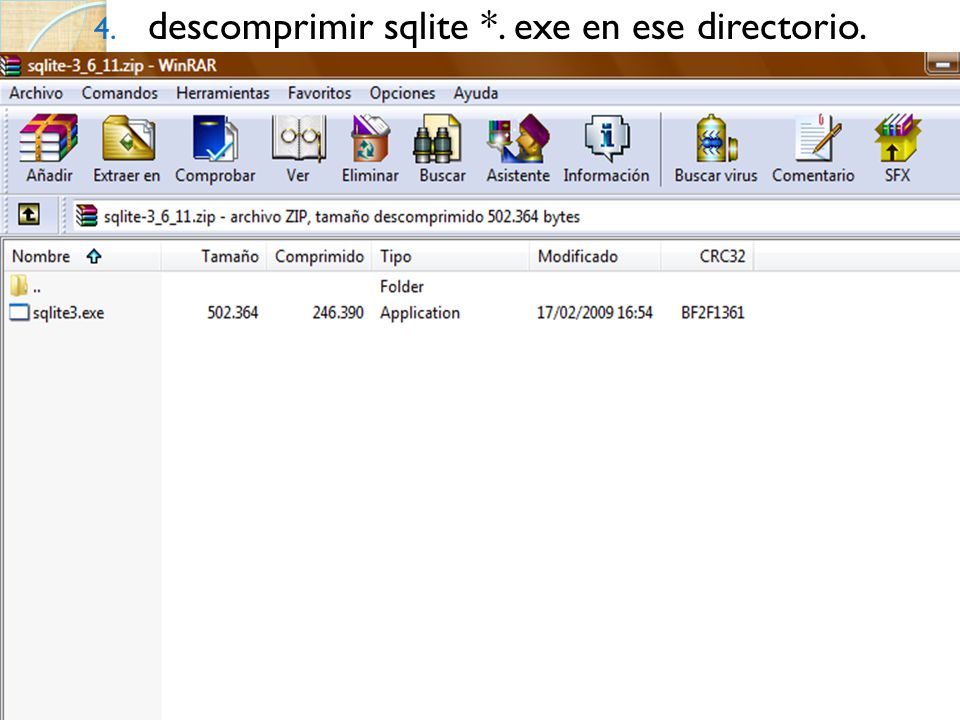
Task: Select the sqlite3.exe file name
Action: [69, 313]
